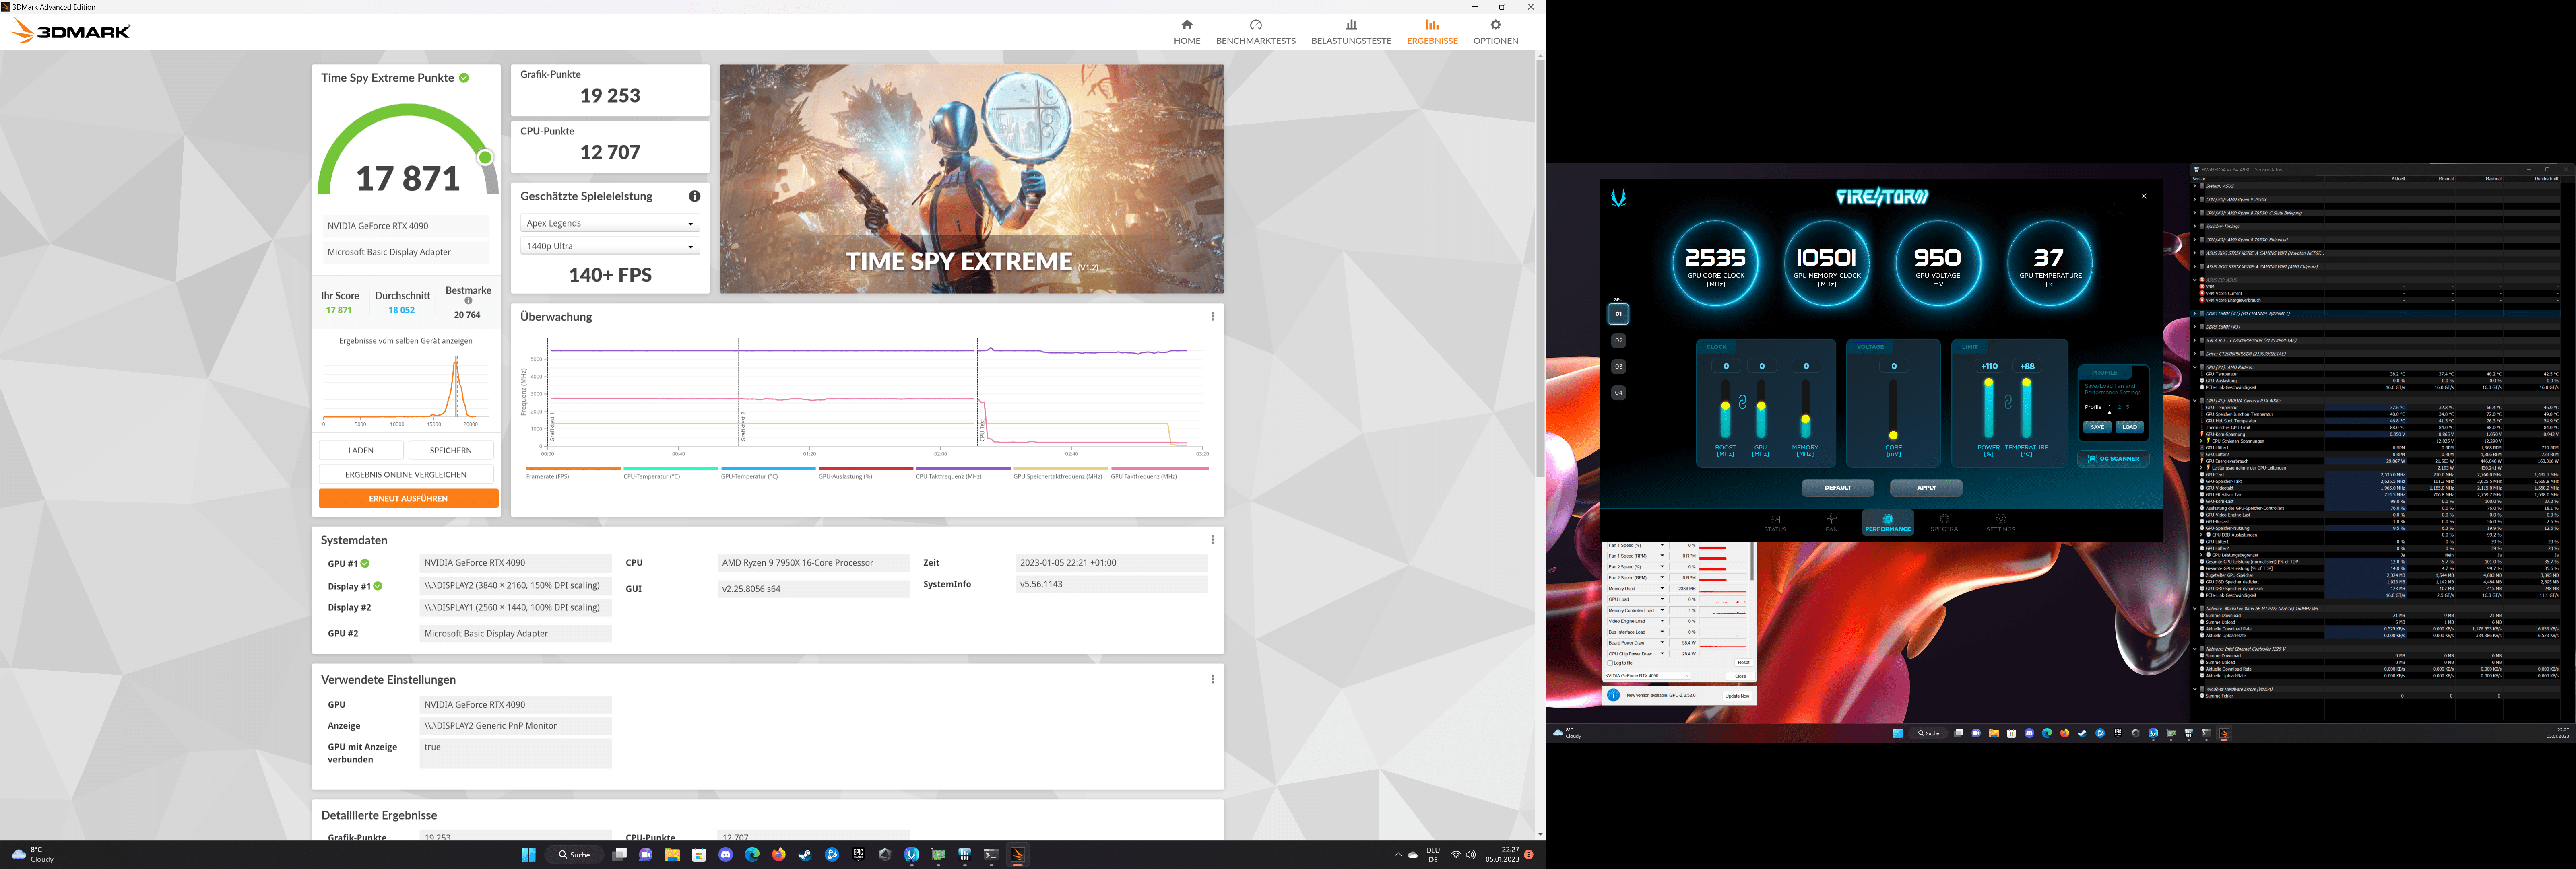2576x869 pixels.
Task: Click the info icon beside Geschätzte Spieleleistung
Action: click(x=694, y=196)
